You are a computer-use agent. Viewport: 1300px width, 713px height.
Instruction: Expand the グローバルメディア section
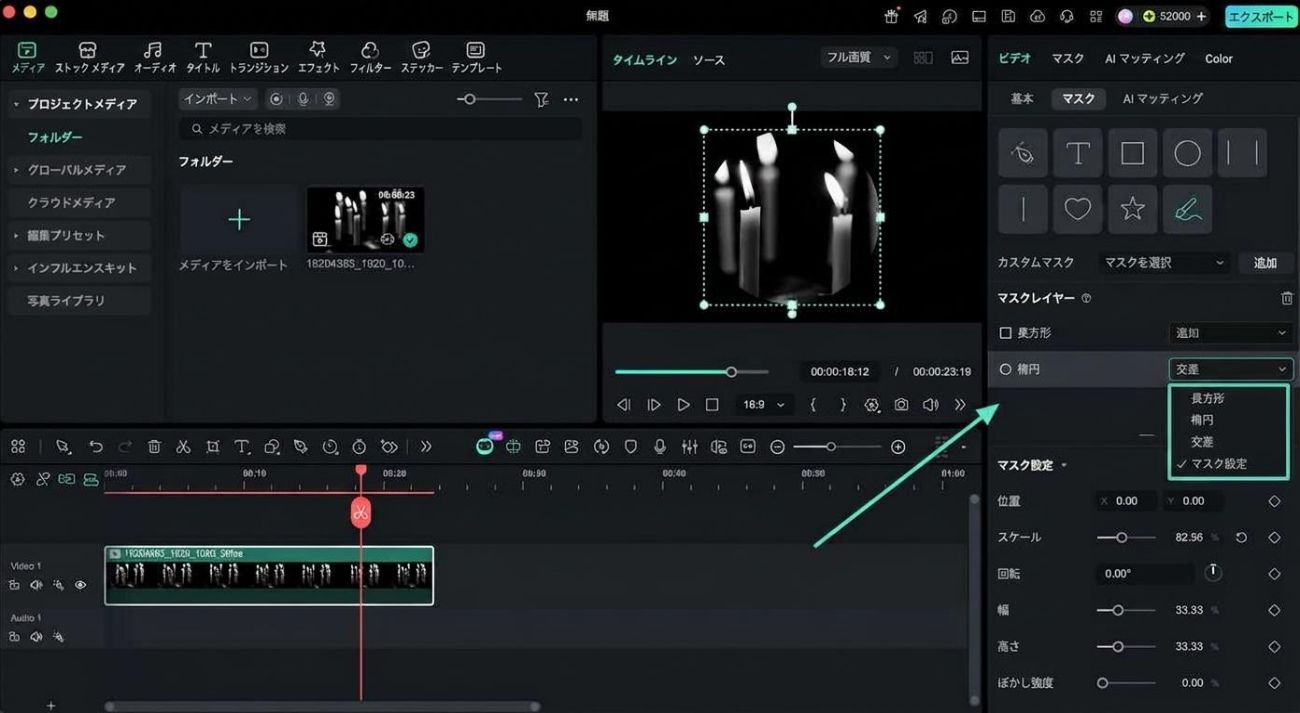[16, 170]
